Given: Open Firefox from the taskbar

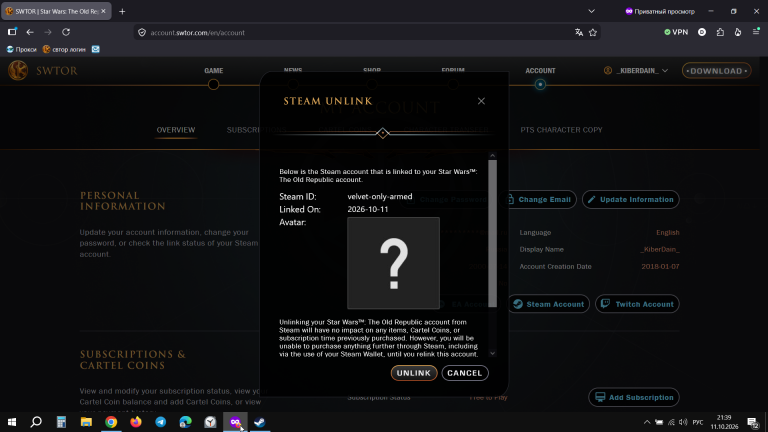Looking at the screenshot, I should click(136, 422).
